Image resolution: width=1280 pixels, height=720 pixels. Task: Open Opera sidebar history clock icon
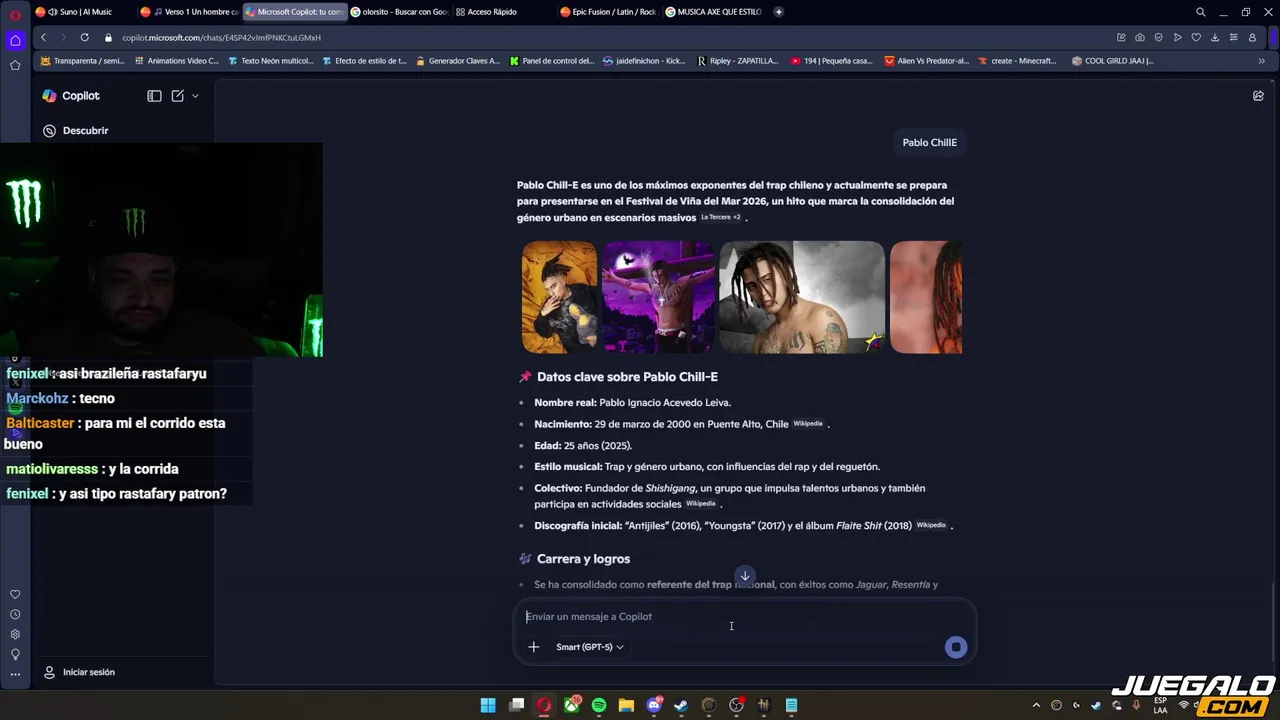point(15,614)
